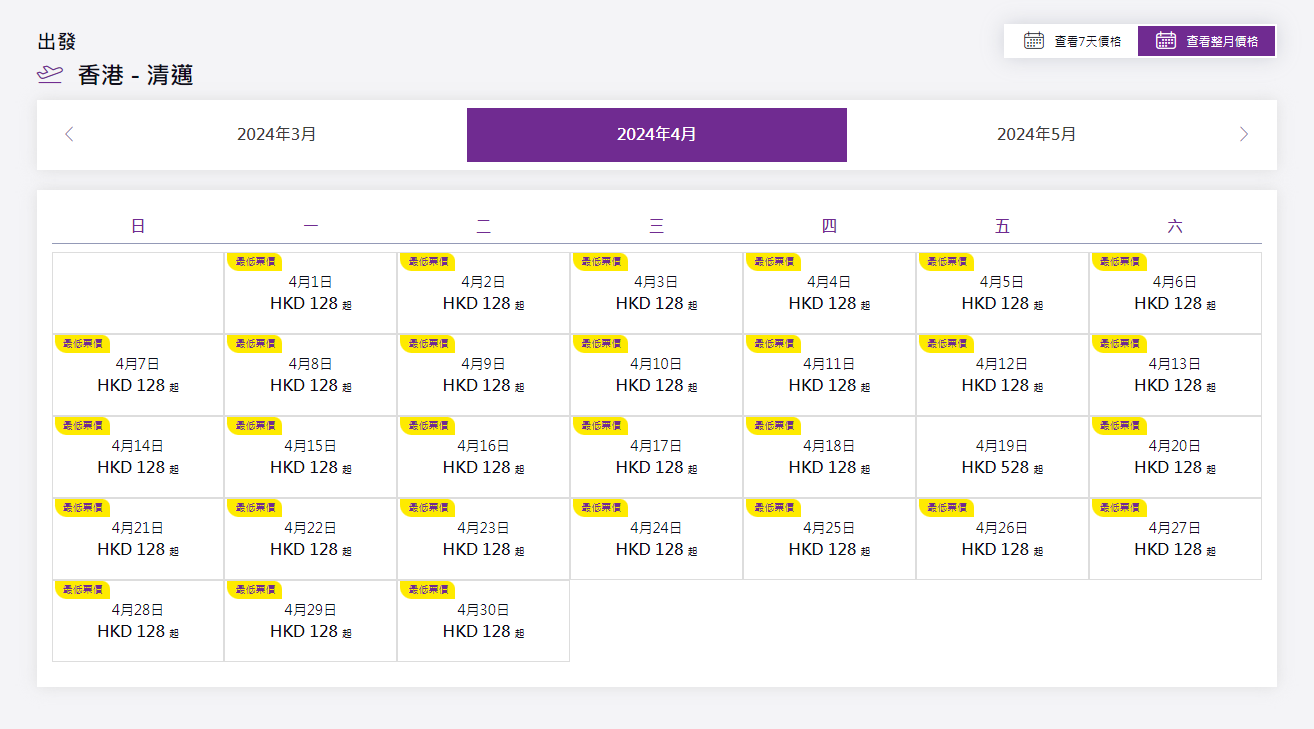Go to previous month with left chevron
Viewport: 1314px width, 729px height.
coord(69,134)
